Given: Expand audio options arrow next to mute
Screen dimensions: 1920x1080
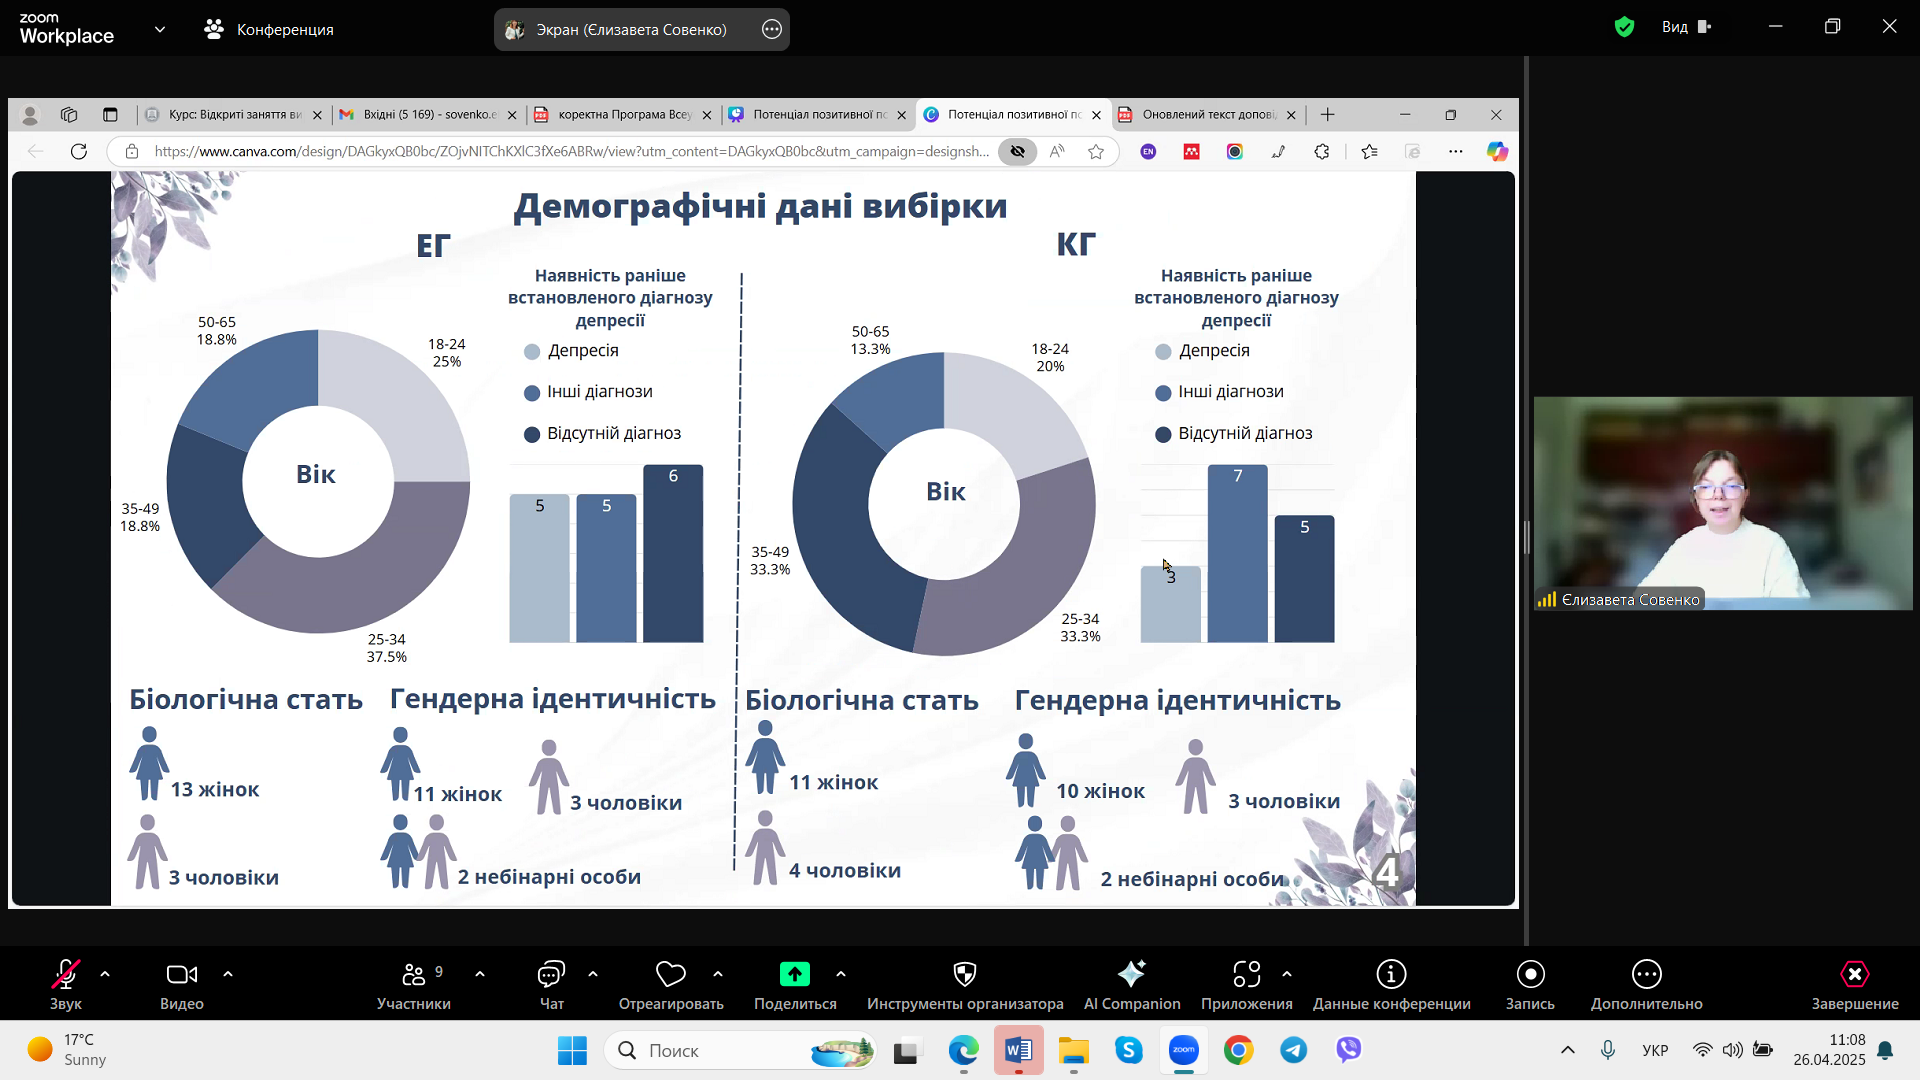Looking at the screenshot, I should pos(105,974).
